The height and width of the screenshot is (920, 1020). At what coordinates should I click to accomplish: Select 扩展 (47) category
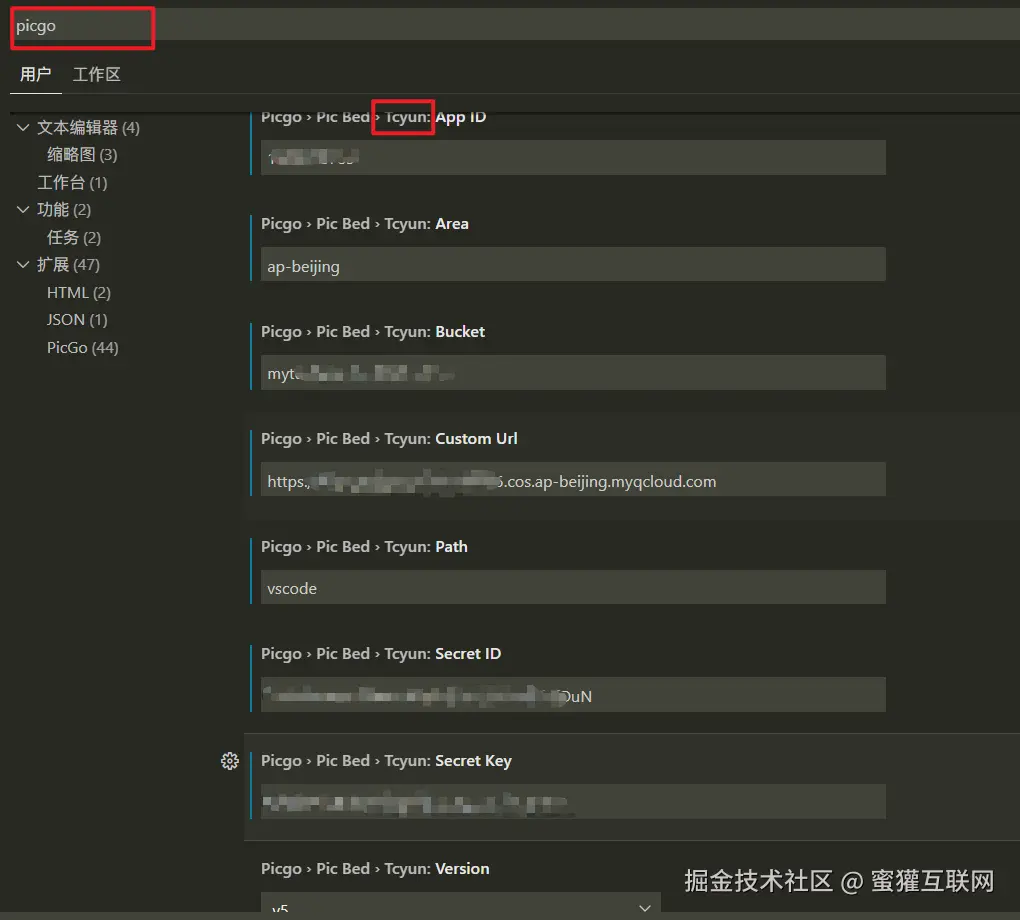click(68, 265)
